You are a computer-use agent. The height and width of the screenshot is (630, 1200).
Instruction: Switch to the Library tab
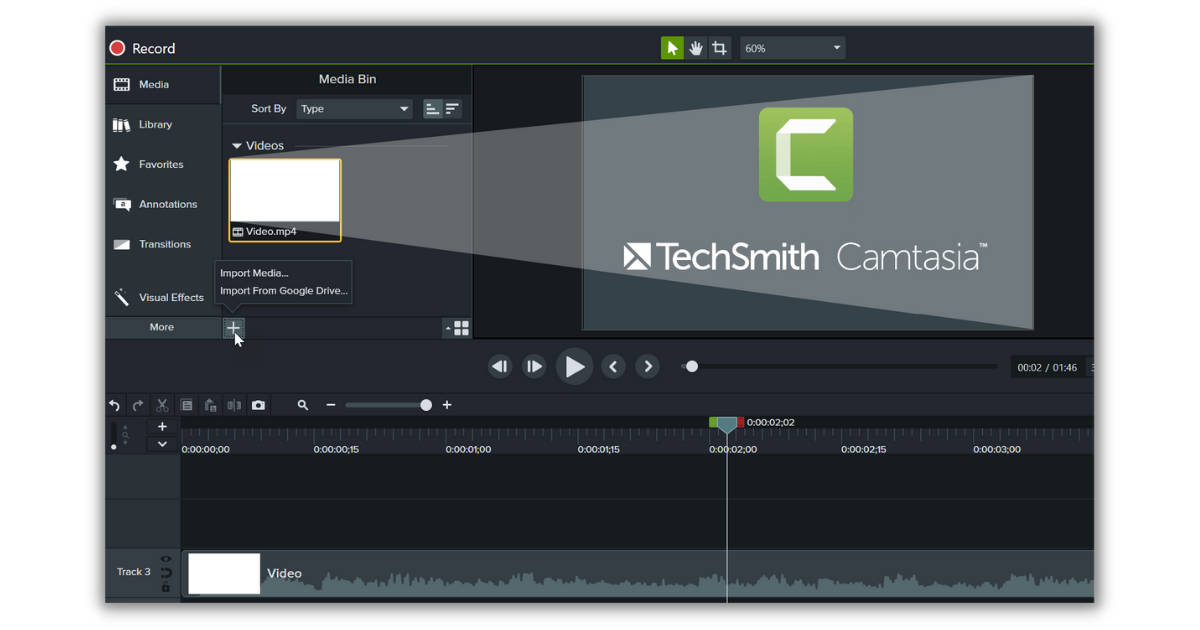tap(156, 124)
